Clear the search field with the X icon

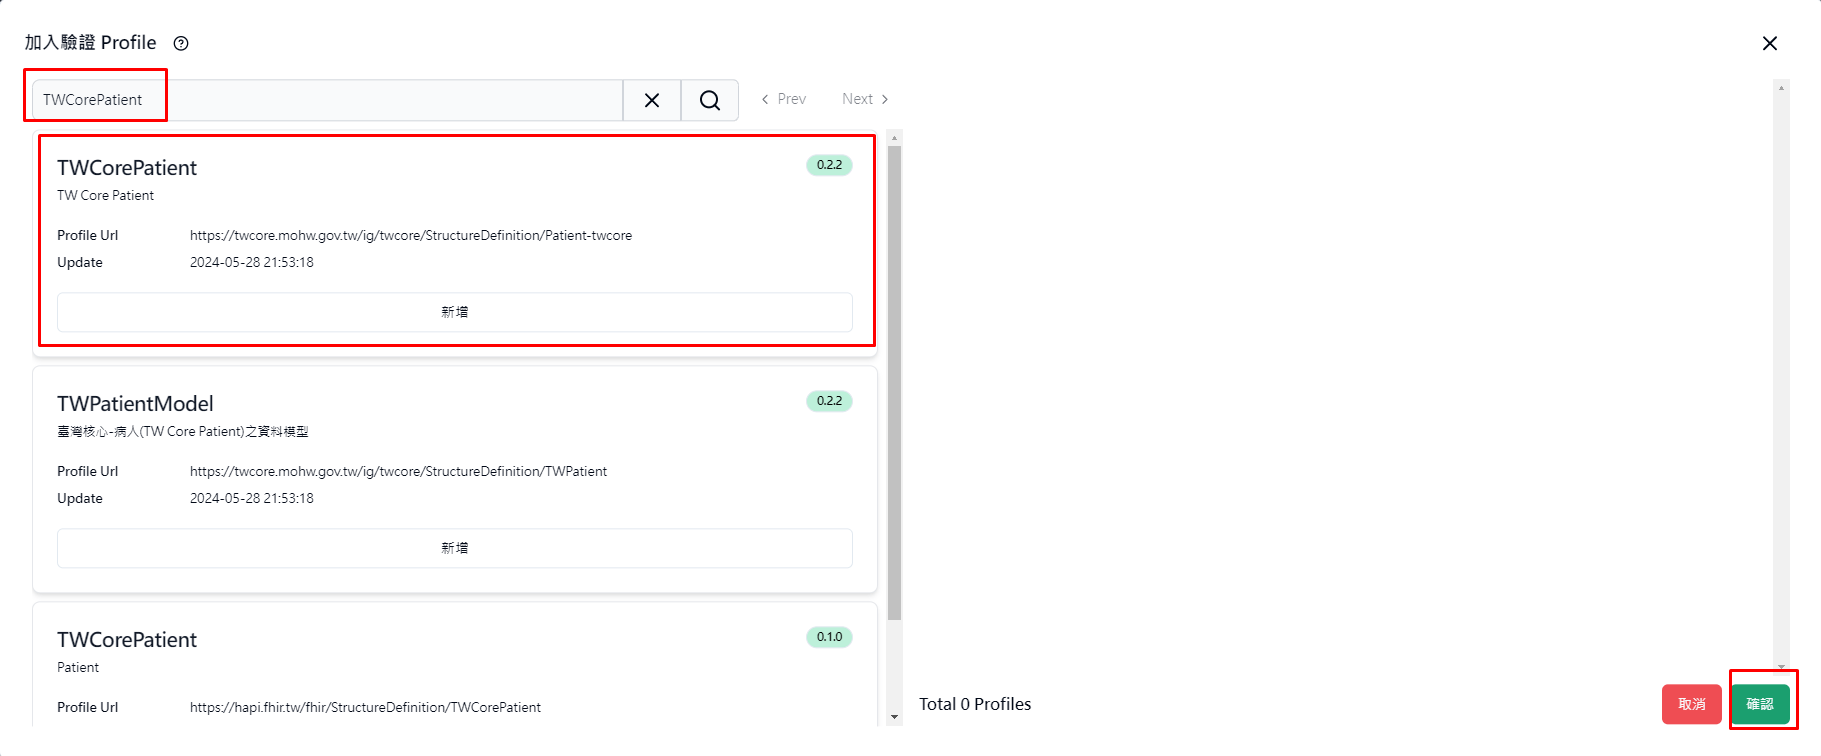pos(652,100)
